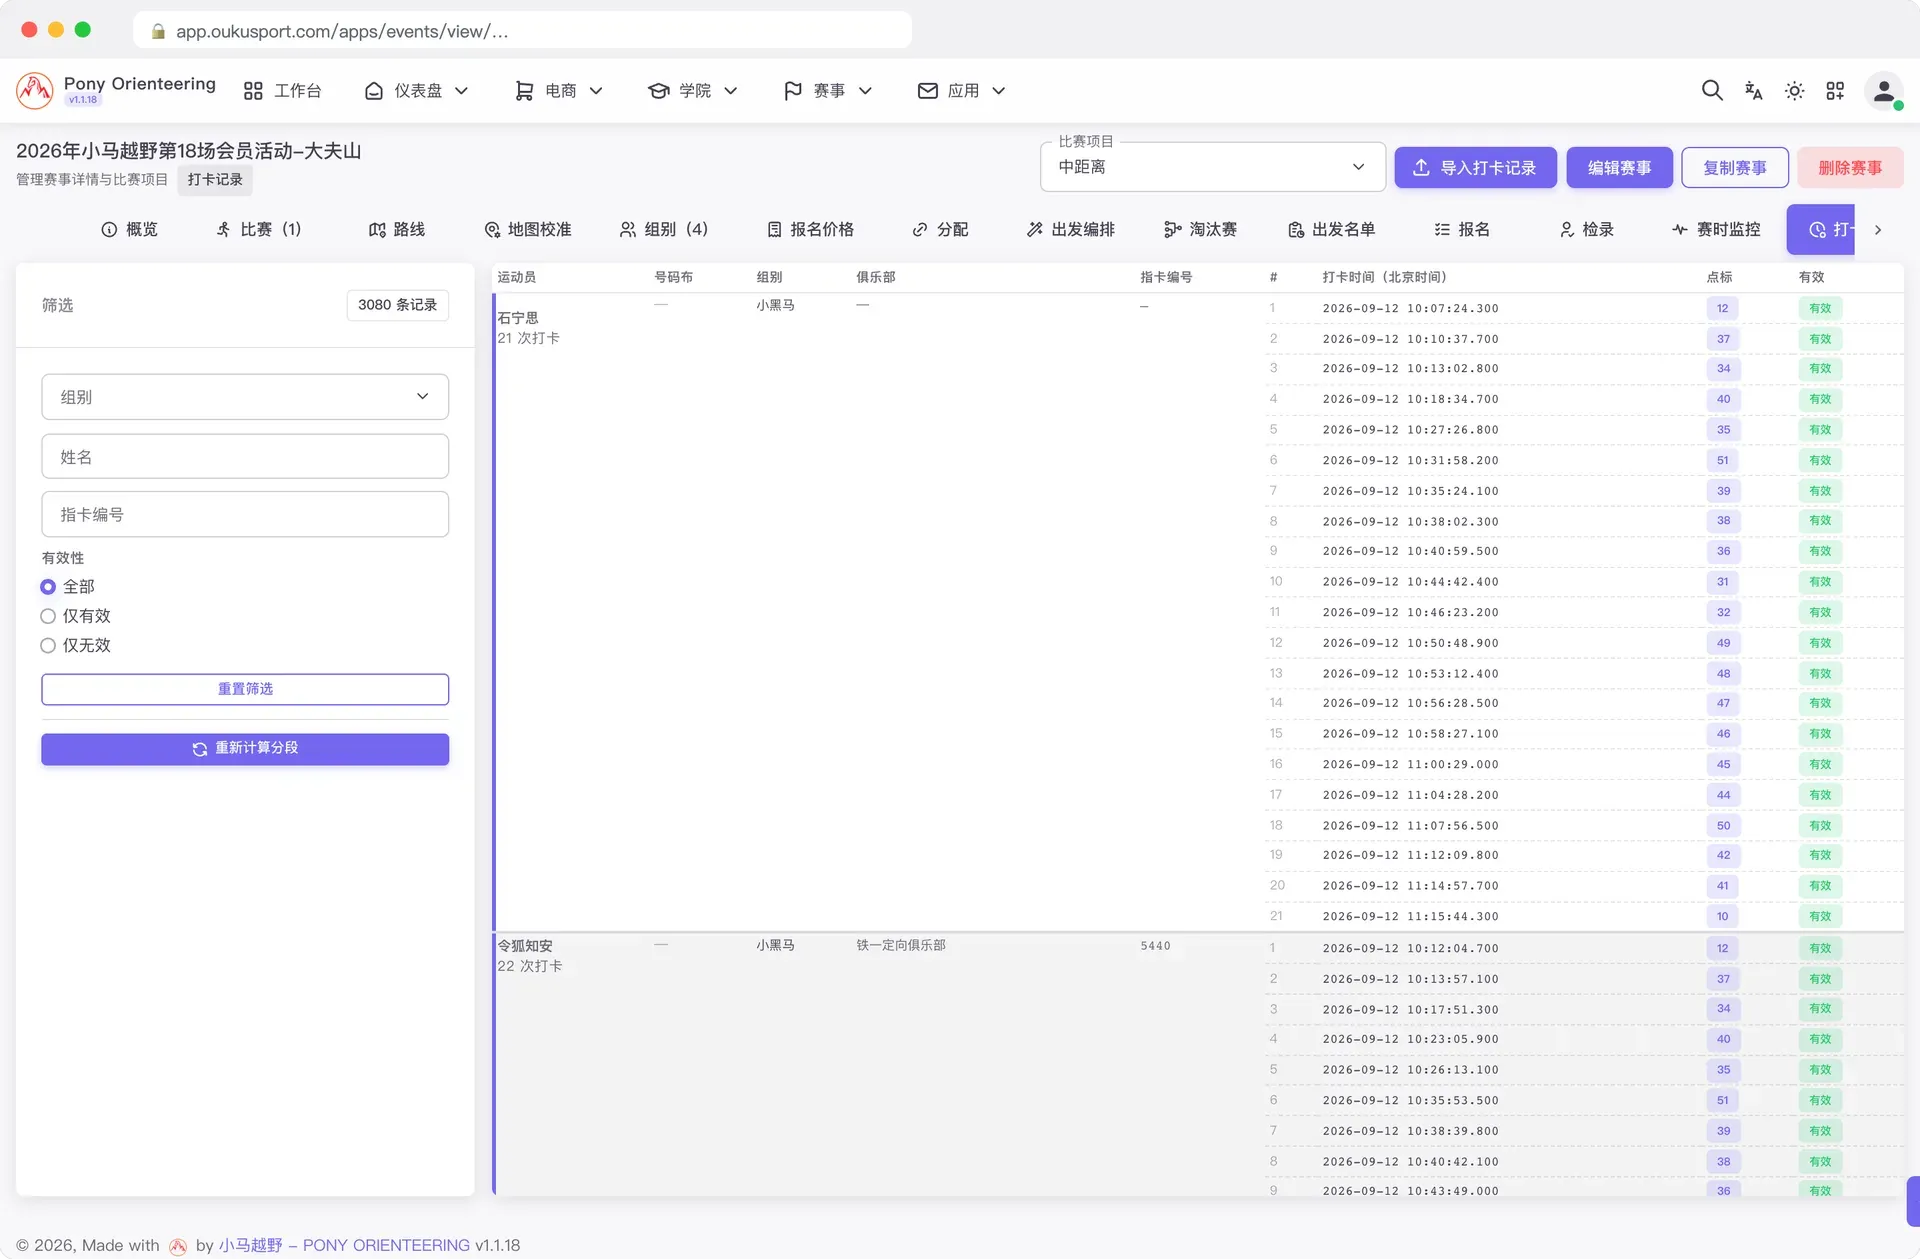Image resolution: width=1920 pixels, height=1259 pixels.
Task: Click the 姓名 input field
Action: coord(245,456)
